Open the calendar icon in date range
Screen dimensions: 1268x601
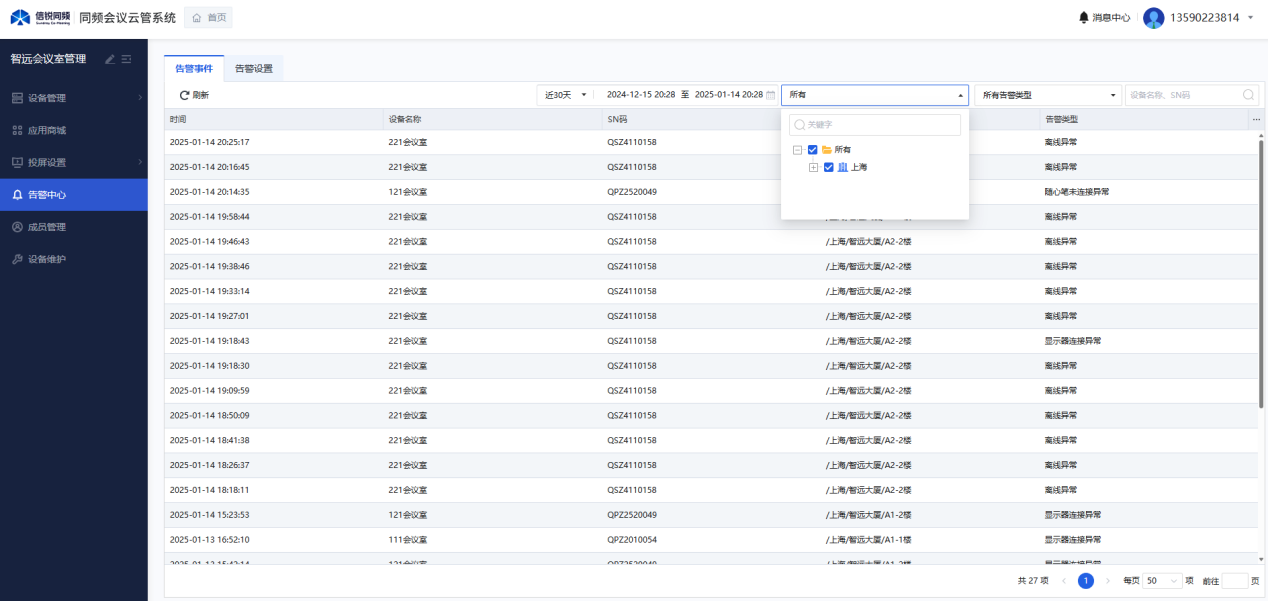click(x=771, y=95)
